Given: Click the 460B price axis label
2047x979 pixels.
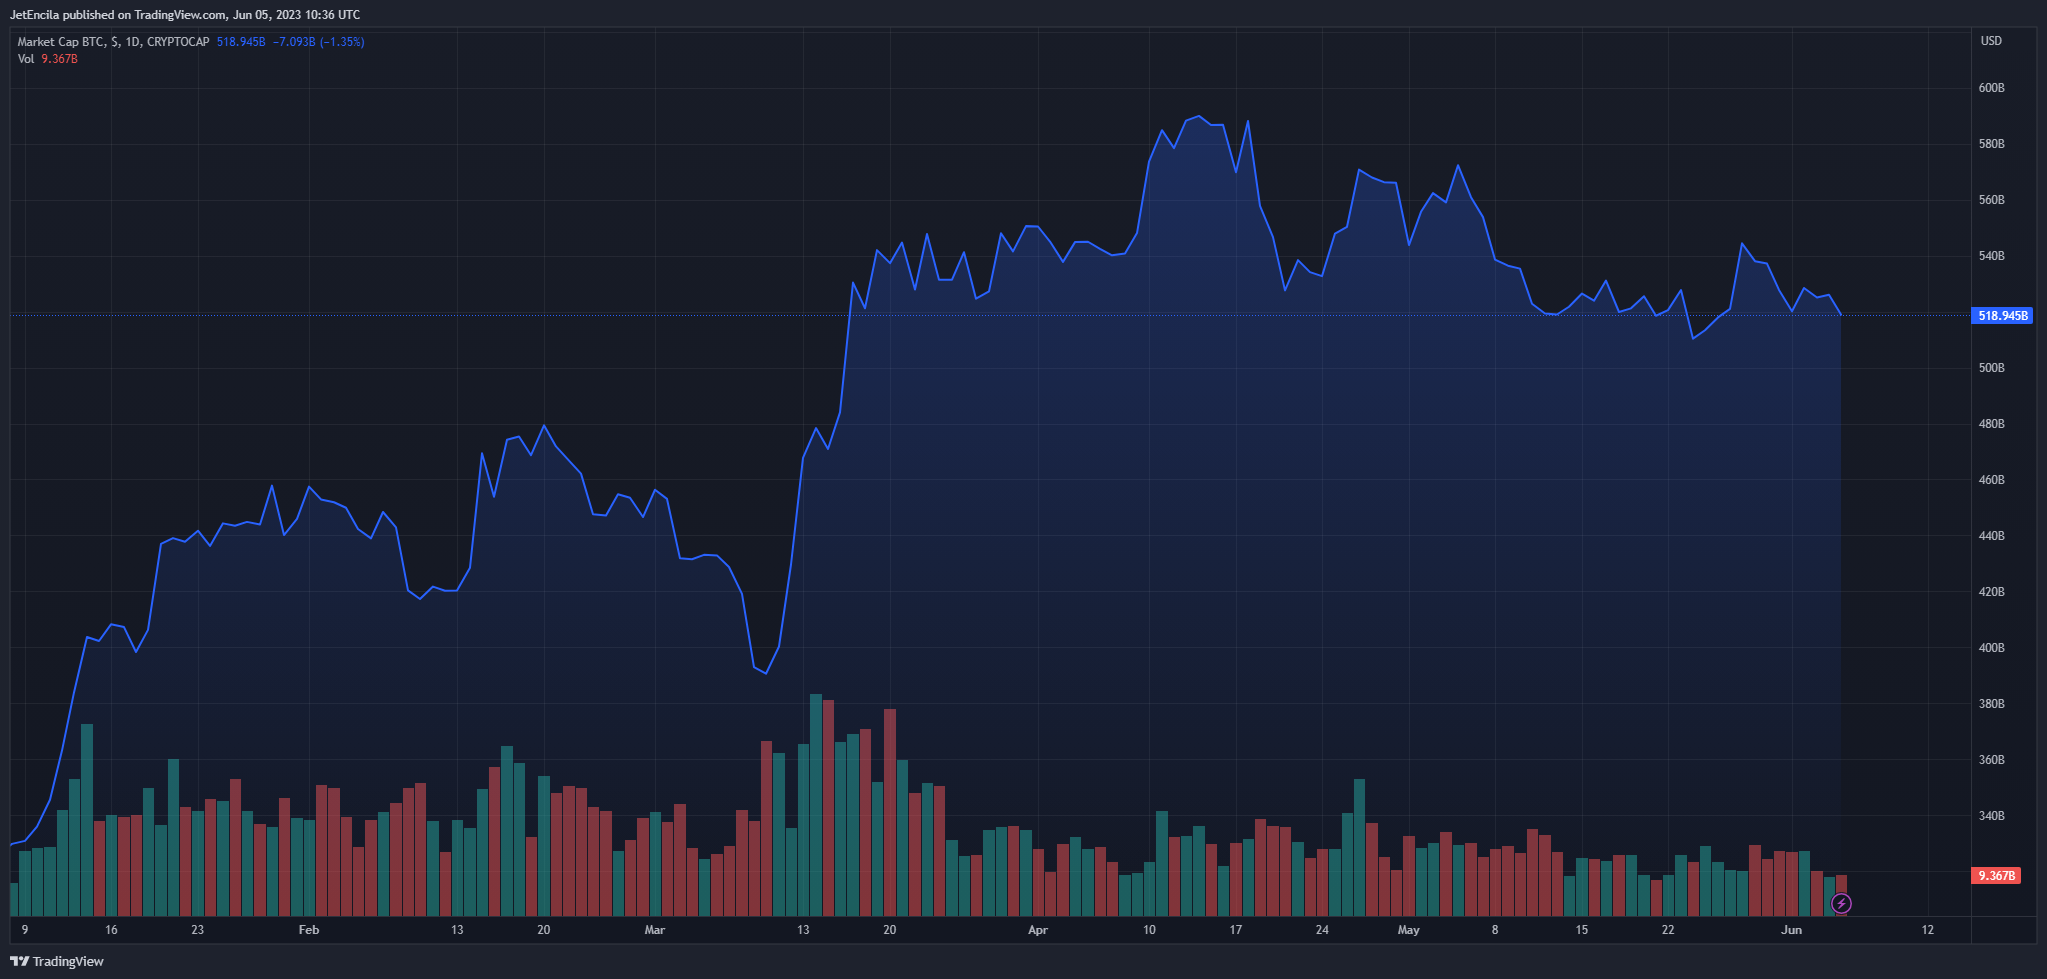Looking at the screenshot, I should [1991, 480].
